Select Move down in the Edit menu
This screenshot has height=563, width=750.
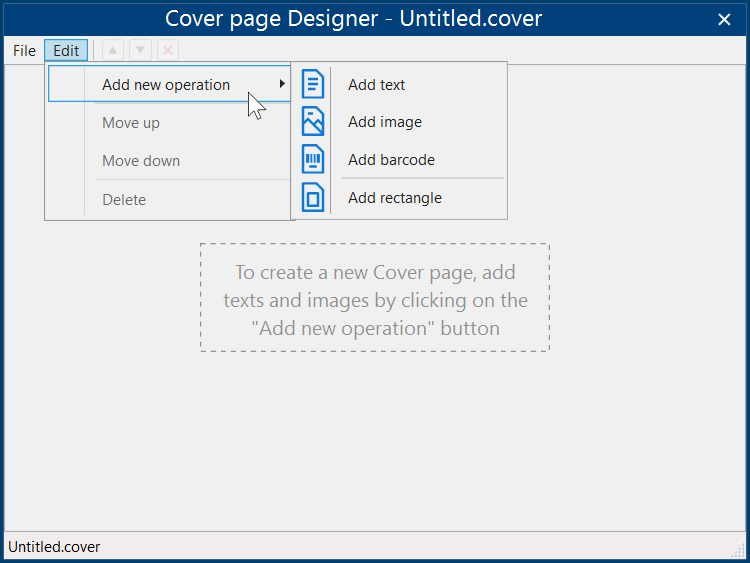click(x=141, y=161)
